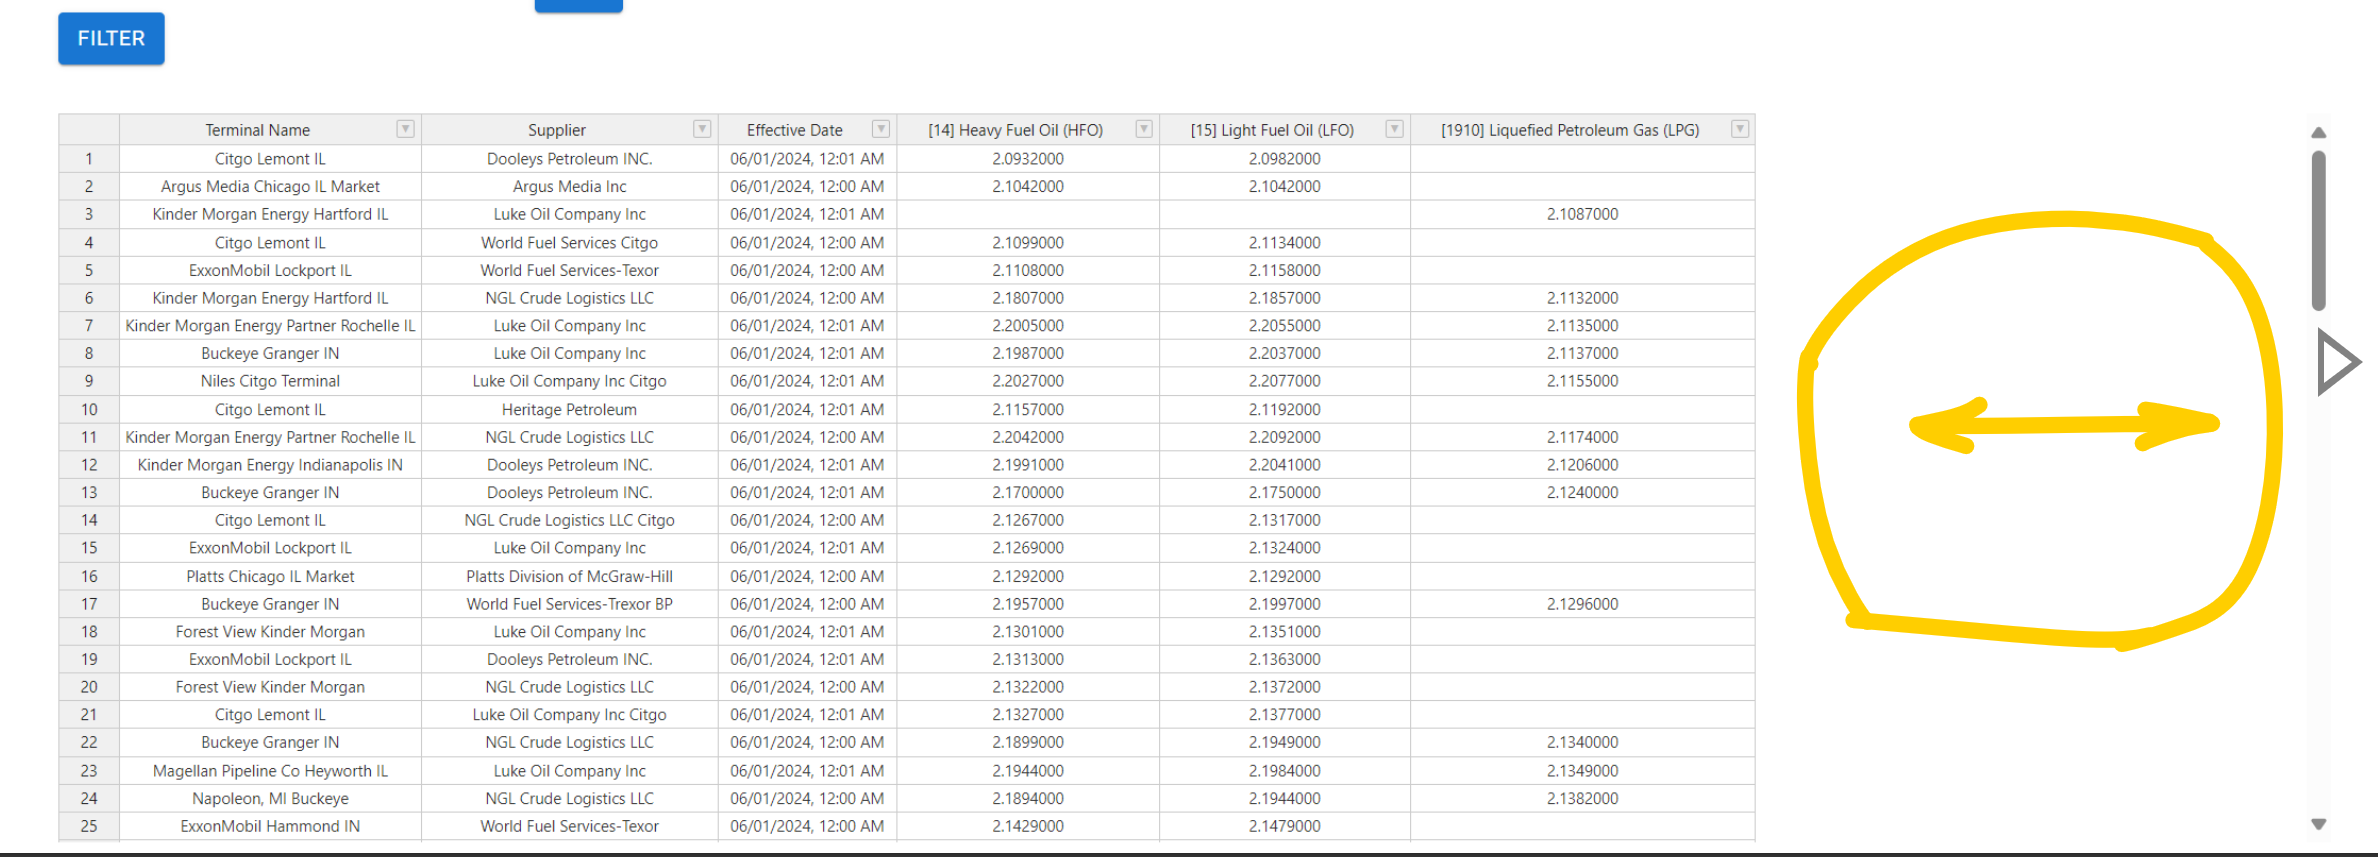Viewport: 2378px width, 857px height.
Task: Click scrollbar down arrow
Action: pos(2318,824)
